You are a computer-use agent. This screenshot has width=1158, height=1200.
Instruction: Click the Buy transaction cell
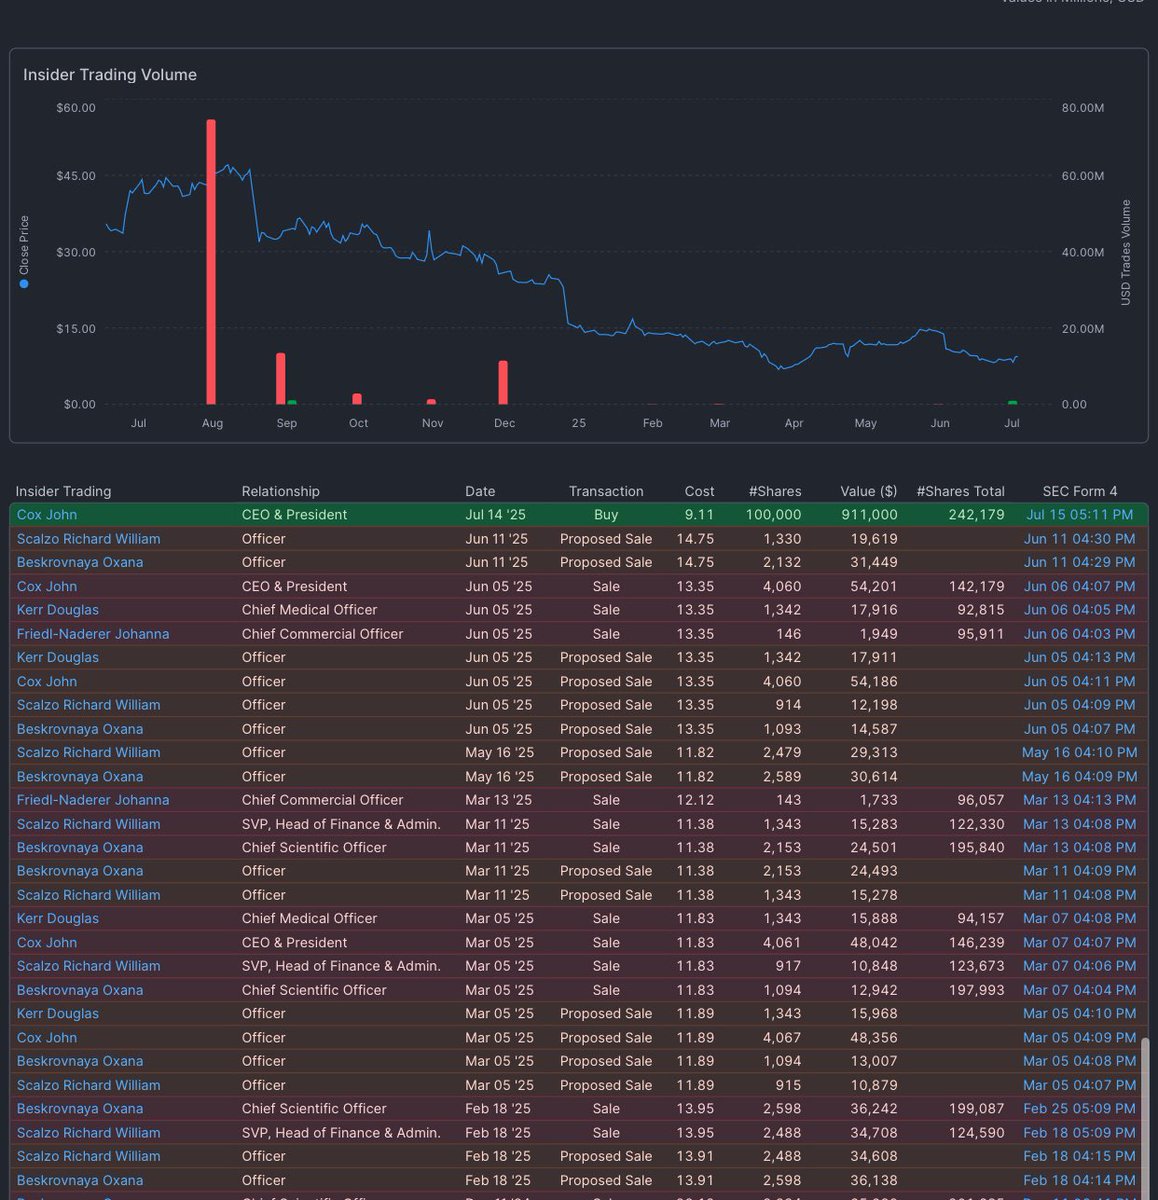(x=606, y=514)
